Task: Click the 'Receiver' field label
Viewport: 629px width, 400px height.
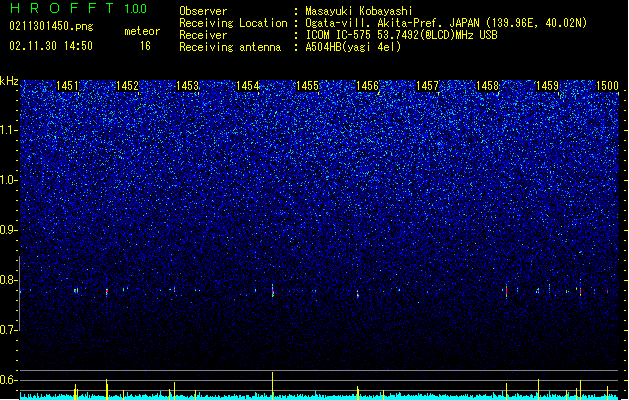Action: click(x=203, y=35)
